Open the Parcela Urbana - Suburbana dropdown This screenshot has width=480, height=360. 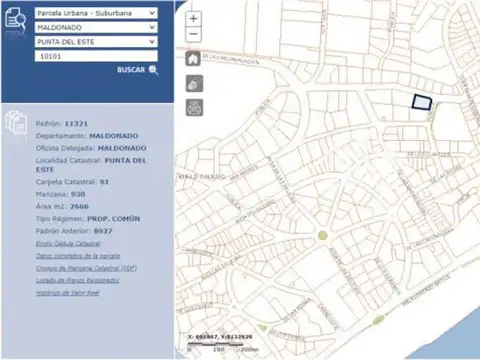[x=96, y=13]
